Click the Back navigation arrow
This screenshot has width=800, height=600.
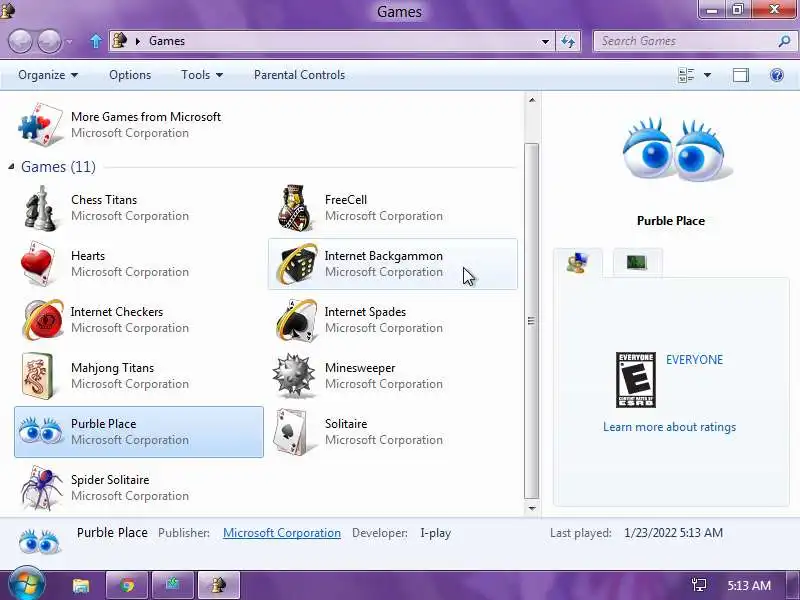point(20,41)
